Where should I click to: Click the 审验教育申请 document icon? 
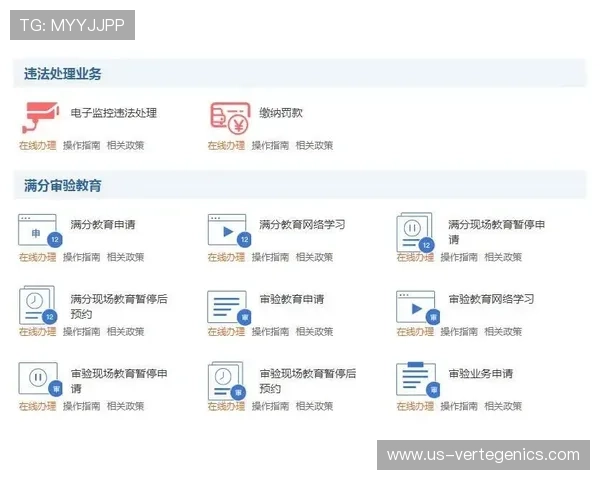[x=229, y=307]
